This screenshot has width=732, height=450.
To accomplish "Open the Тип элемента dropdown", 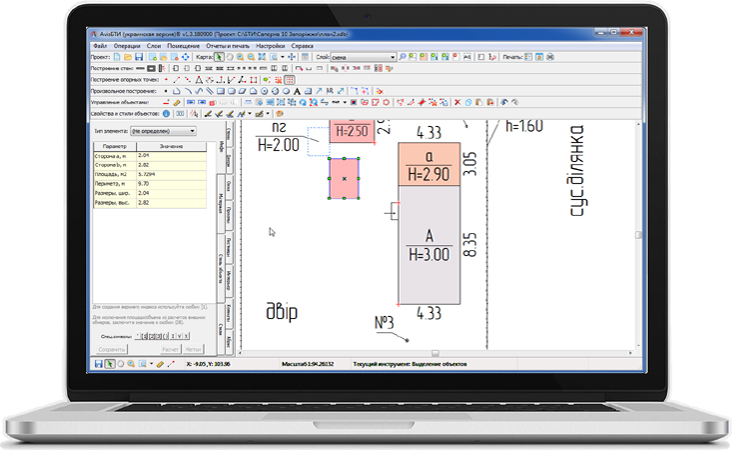I will [x=190, y=131].
